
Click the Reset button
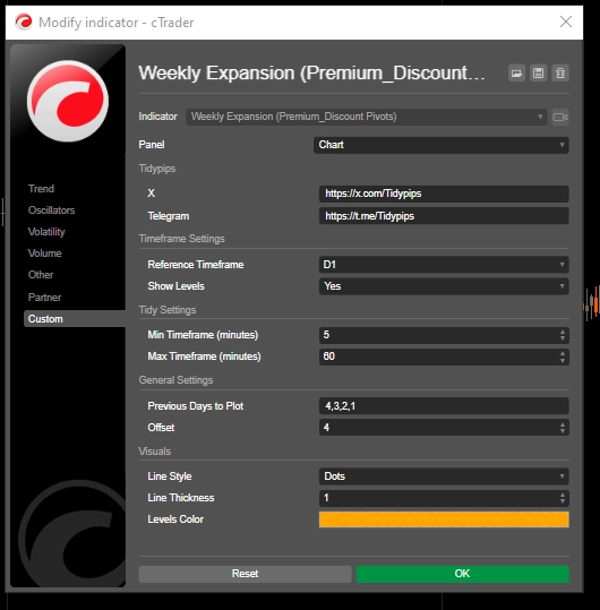pyautogui.click(x=245, y=573)
